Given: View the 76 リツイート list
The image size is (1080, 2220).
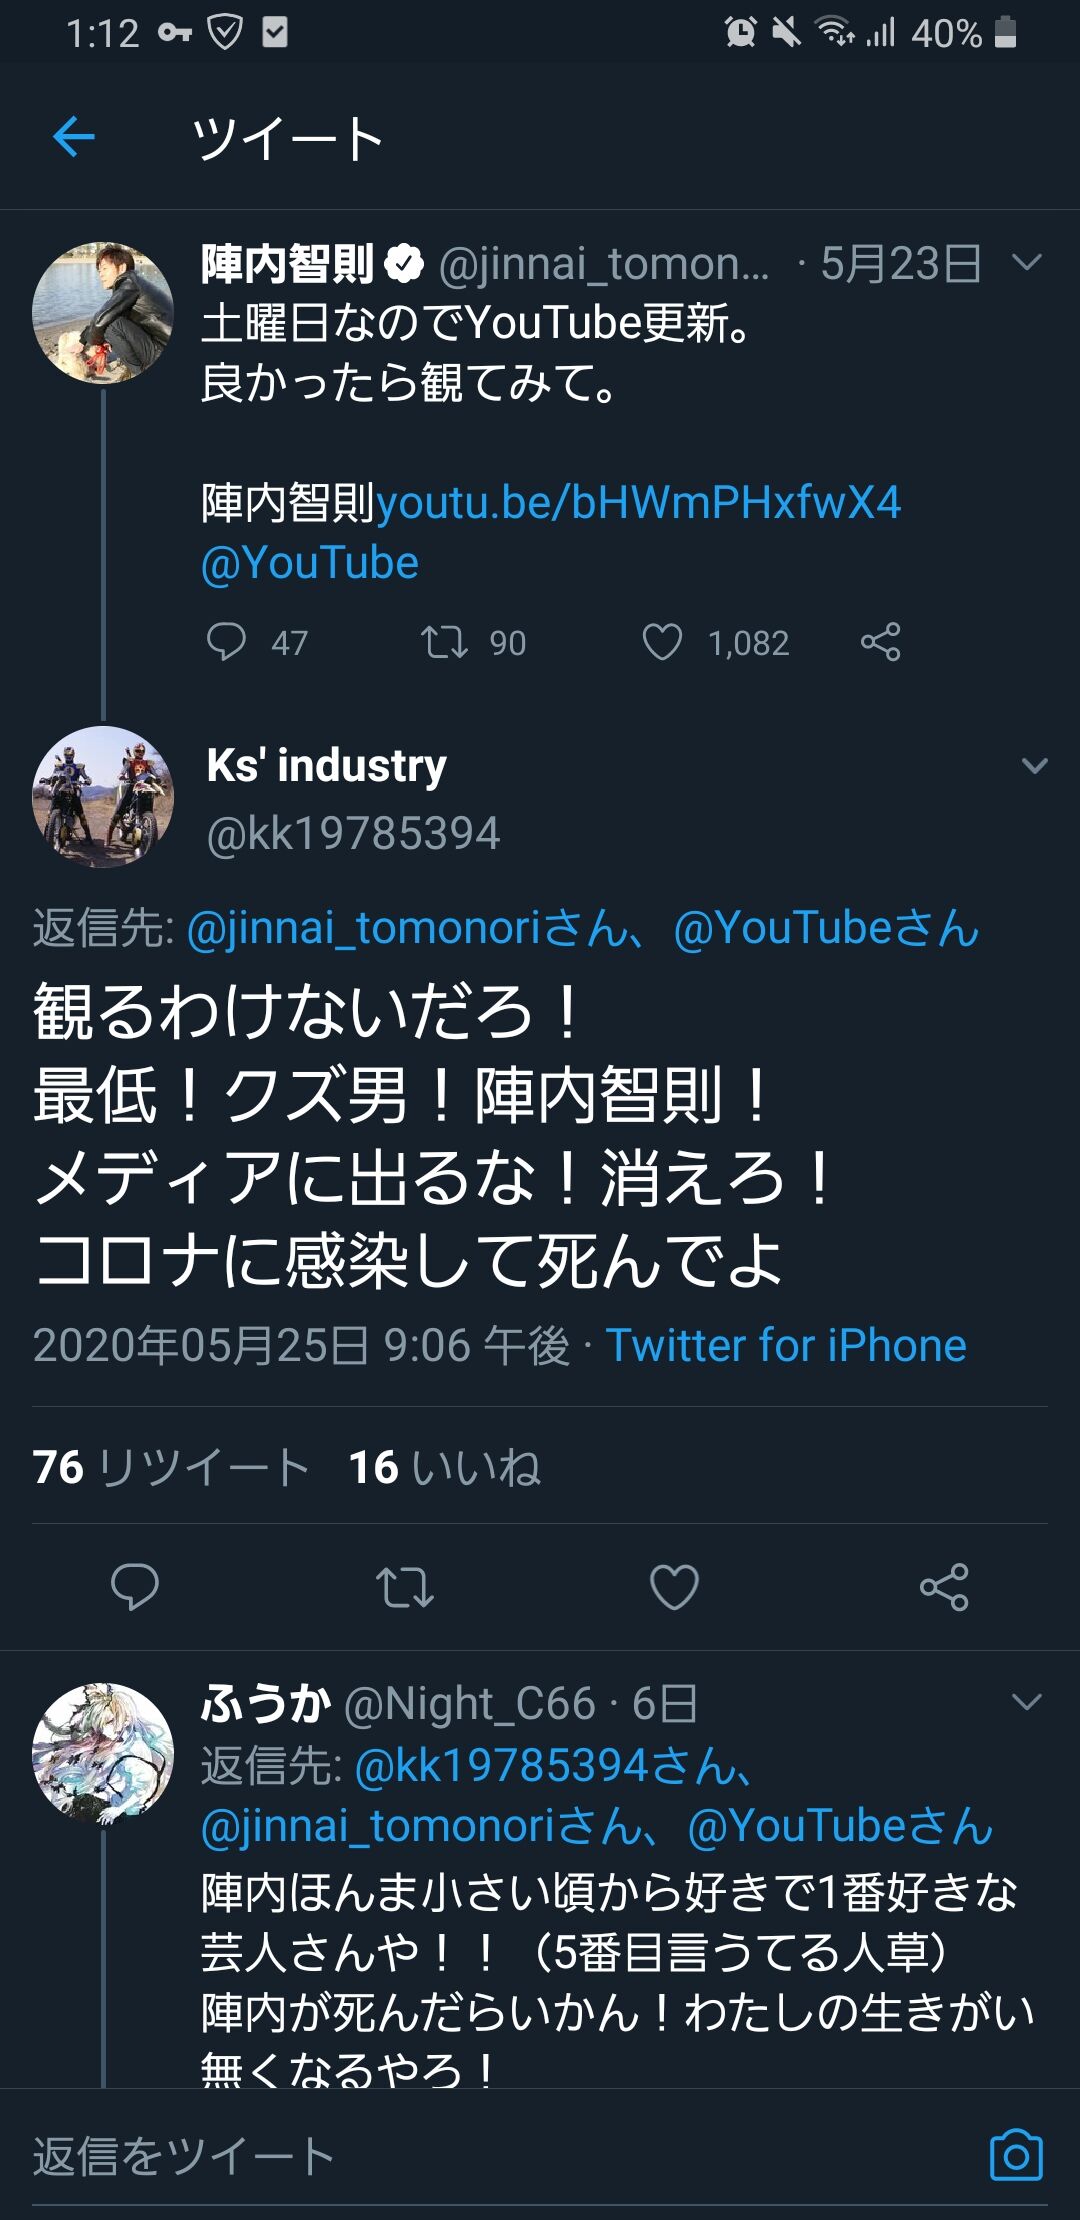Looking at the screenshot, I should point(170,1467).
